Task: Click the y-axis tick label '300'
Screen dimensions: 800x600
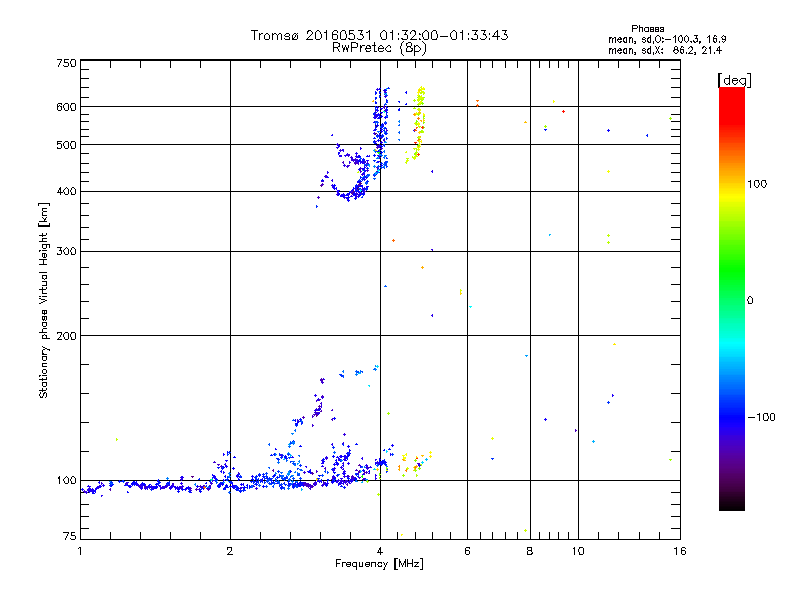Action: [66, 251]
